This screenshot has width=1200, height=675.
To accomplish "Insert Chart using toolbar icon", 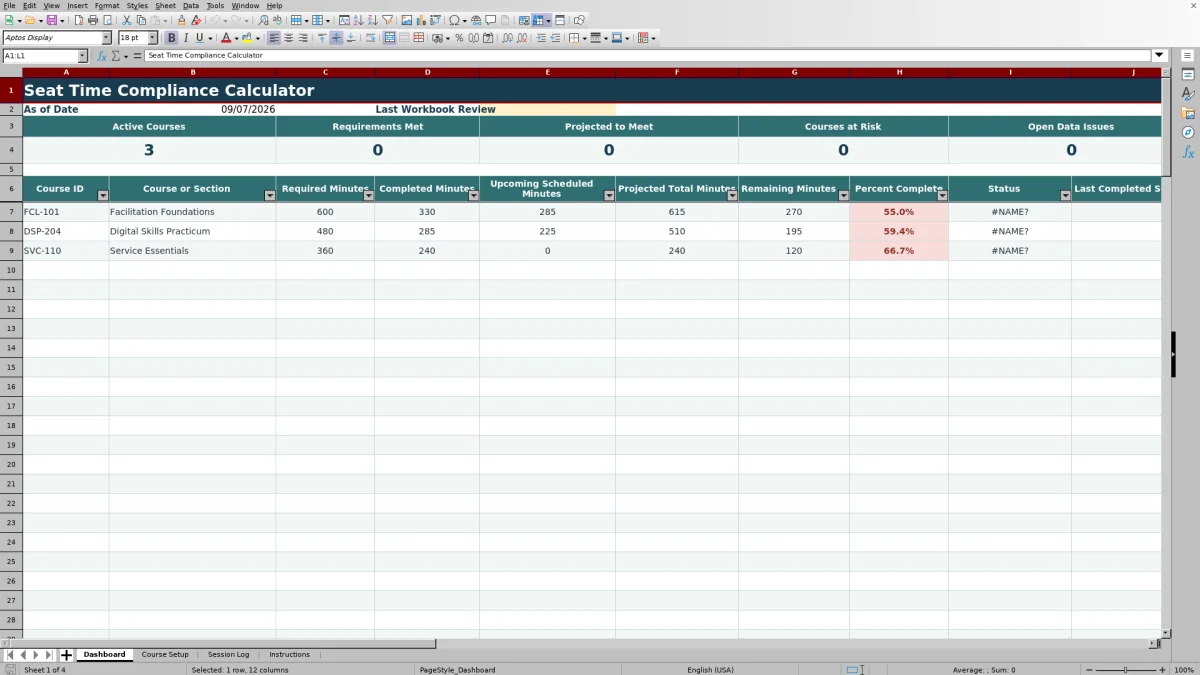I will [420, 20].
